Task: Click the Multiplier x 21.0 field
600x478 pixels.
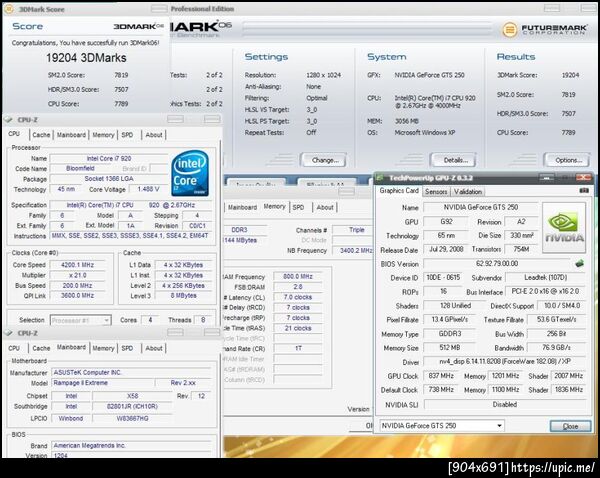Action: [x=77, y=275]
